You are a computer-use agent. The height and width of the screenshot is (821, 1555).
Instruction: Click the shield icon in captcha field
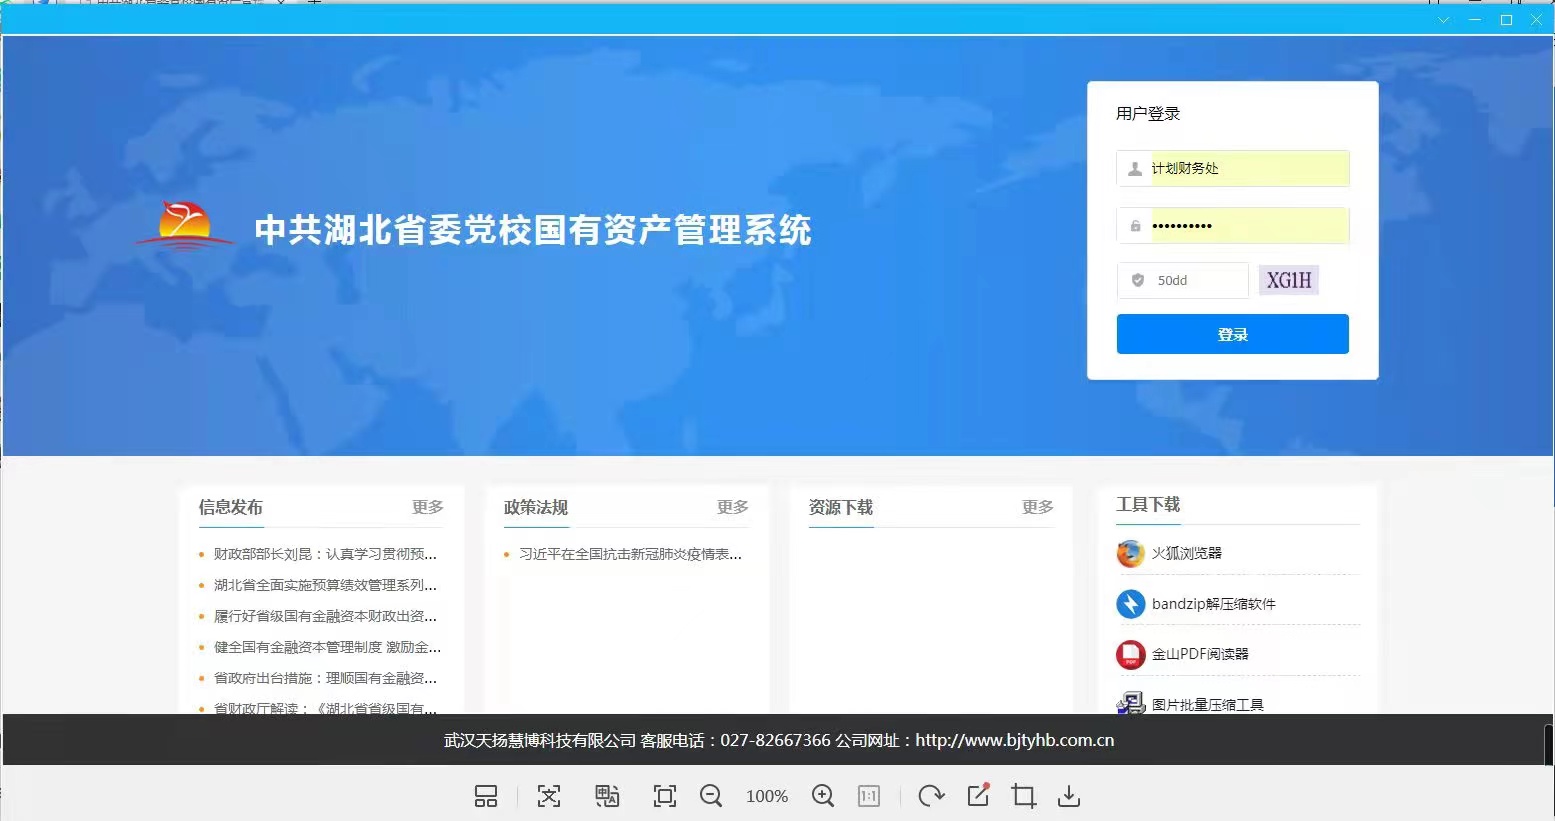coord(1137,280)
